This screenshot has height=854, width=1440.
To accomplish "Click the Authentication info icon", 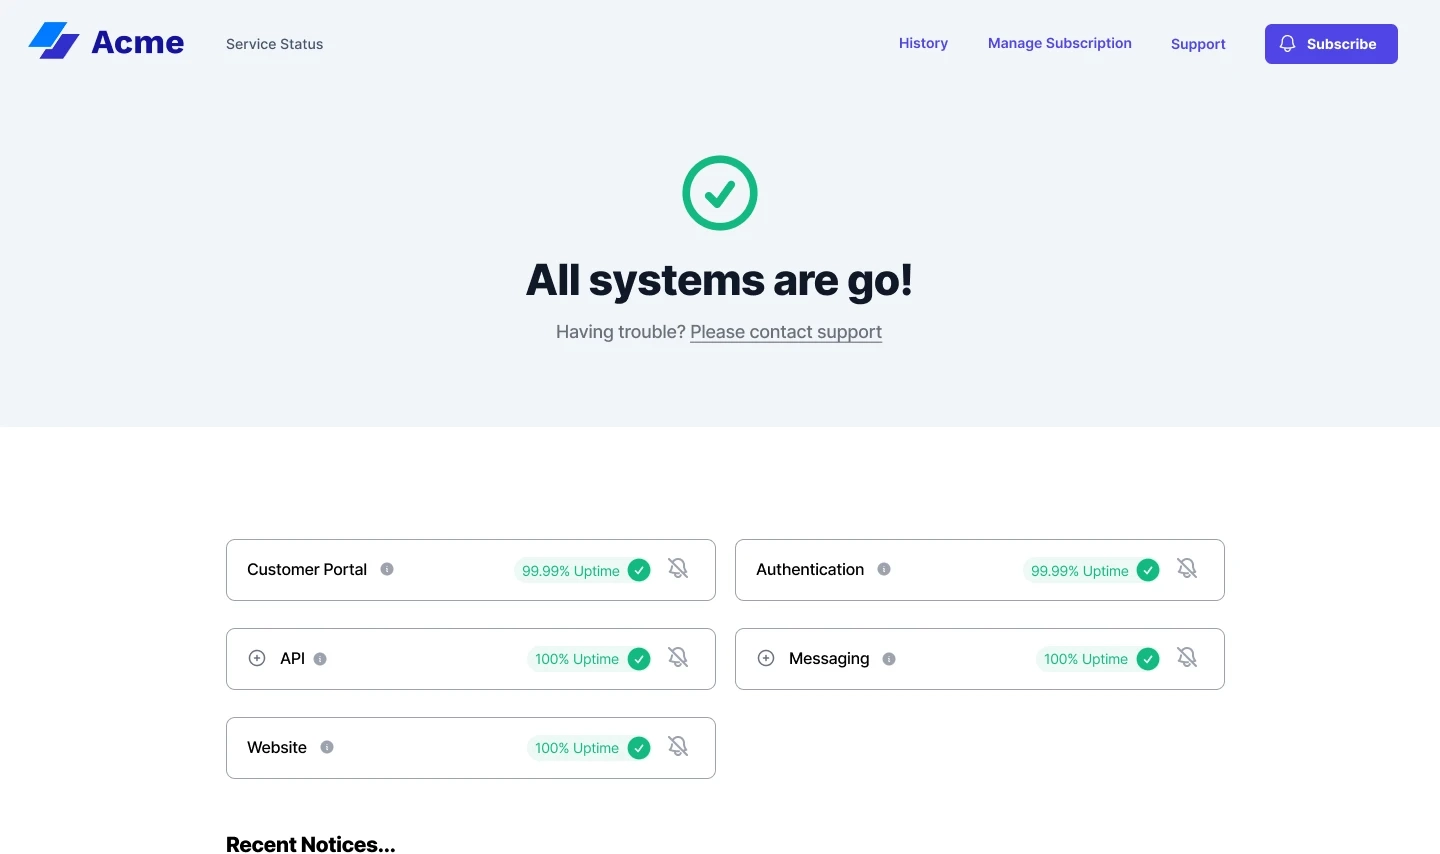I will pos(884,569).
